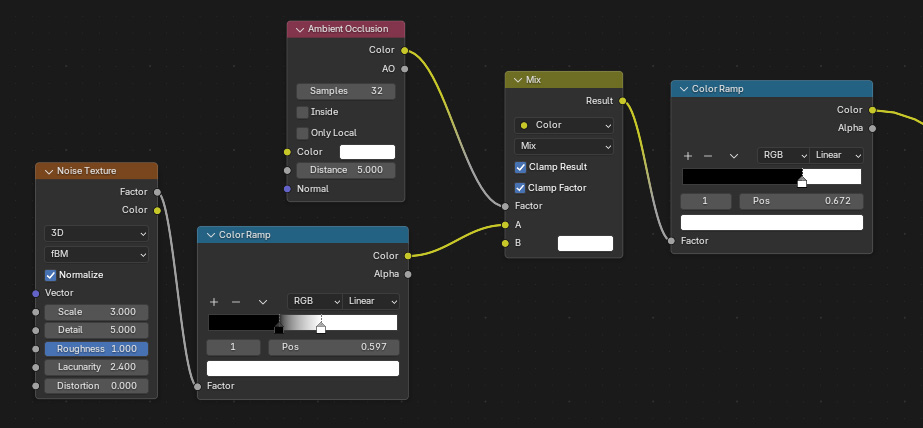
Task: Click the Roughness field on Noise Texture
Action: (x=96, y=349)
